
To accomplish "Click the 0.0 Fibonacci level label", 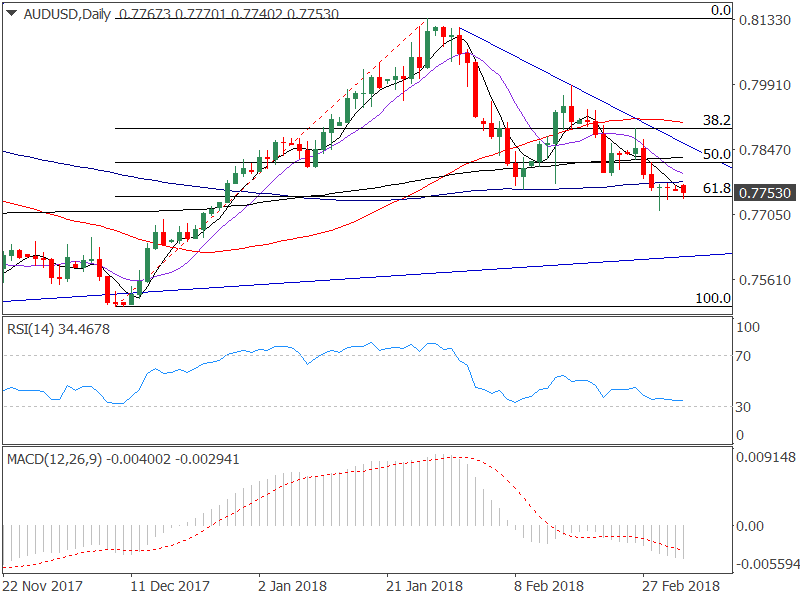I will tap(721, 10).
